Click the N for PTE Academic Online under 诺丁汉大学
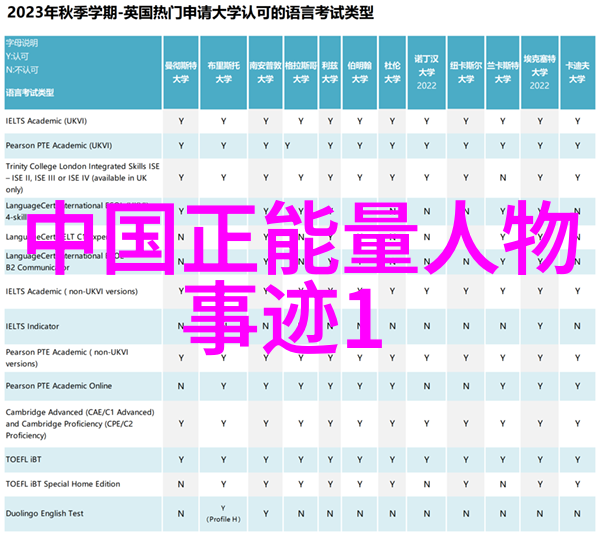This screenshot has width=600, height=536. (426, 386)
